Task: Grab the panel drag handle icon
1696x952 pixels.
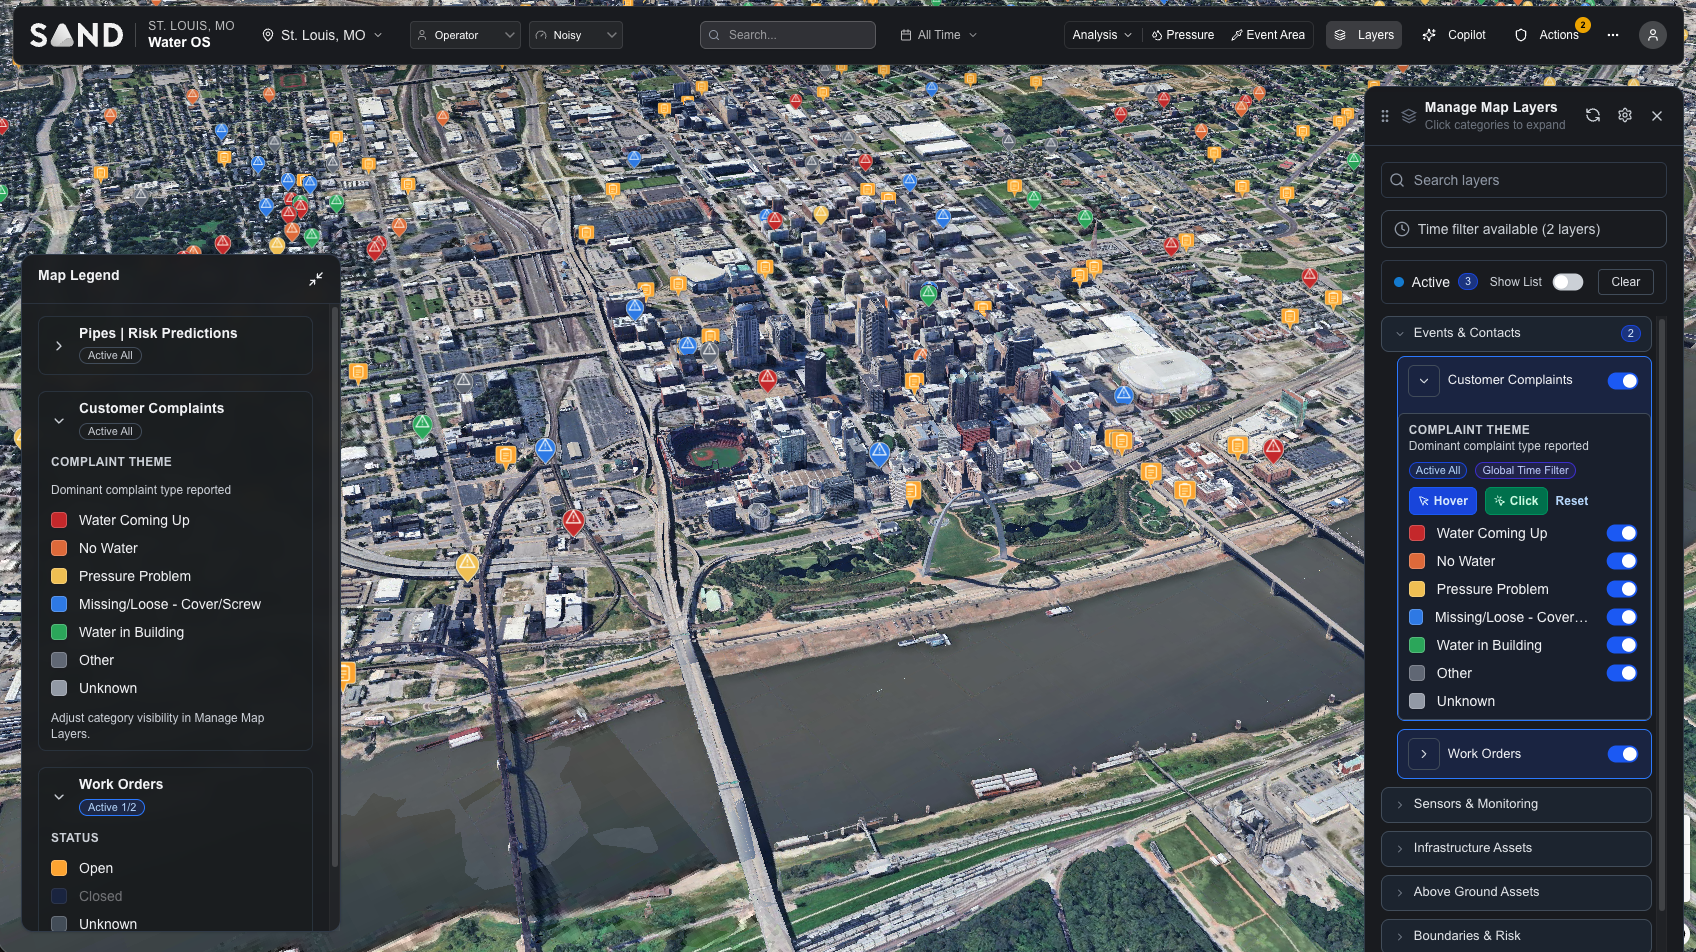Action: pos(1385,116)
